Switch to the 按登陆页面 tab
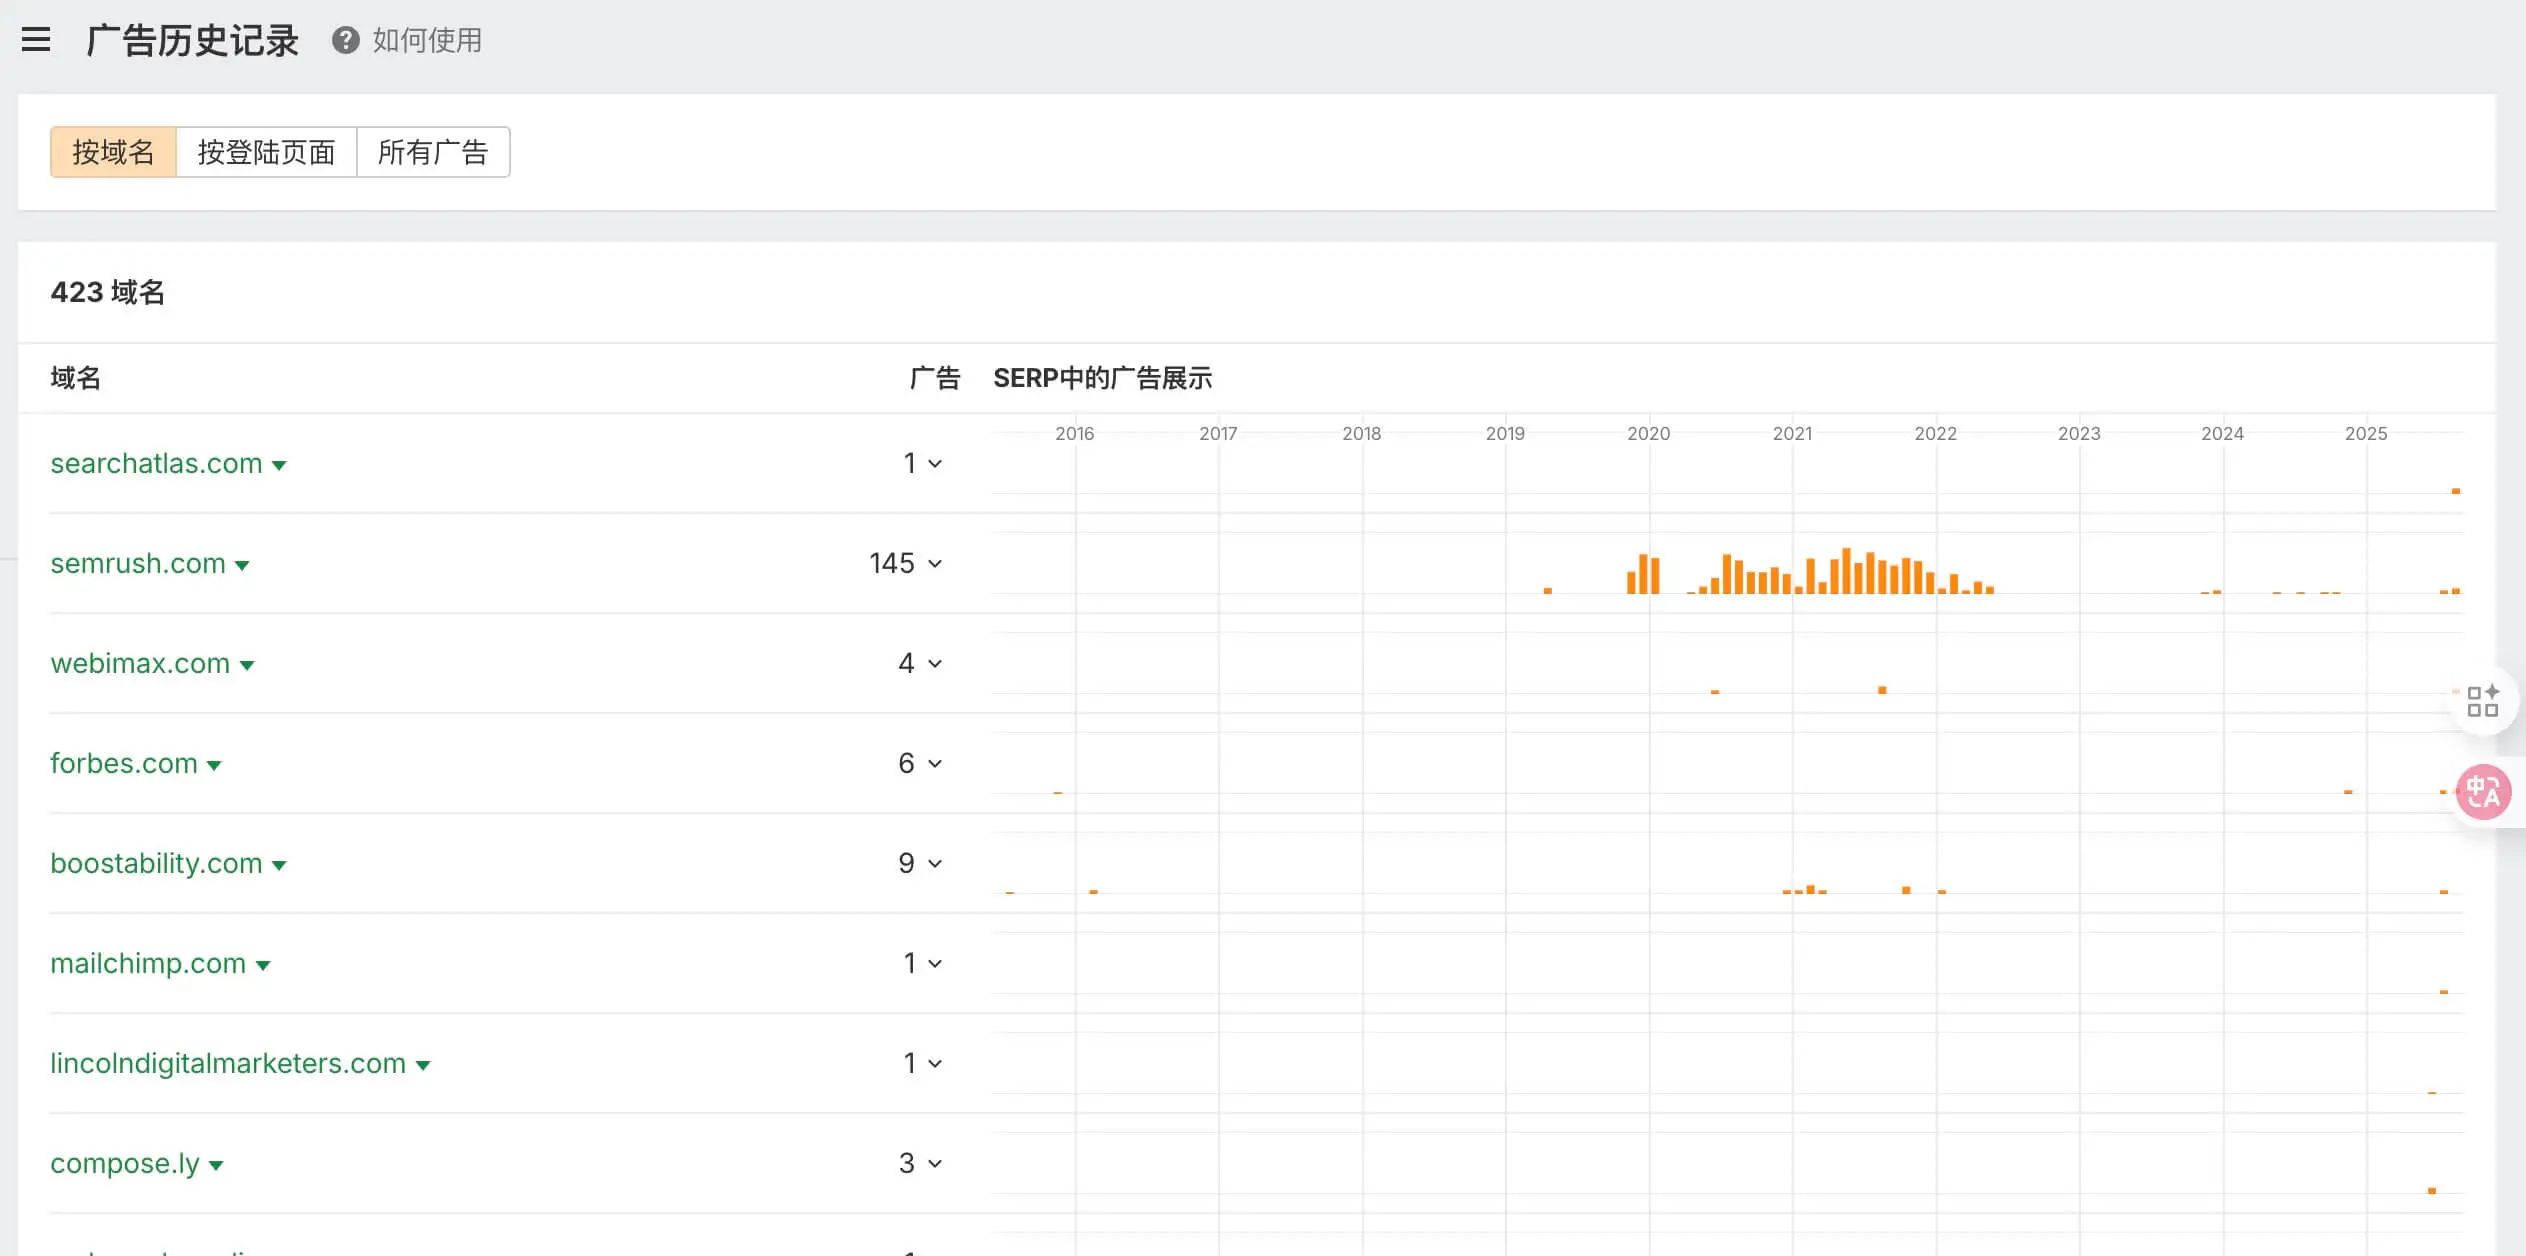This screenshot has height=1256, width=2526. point(266,152)
